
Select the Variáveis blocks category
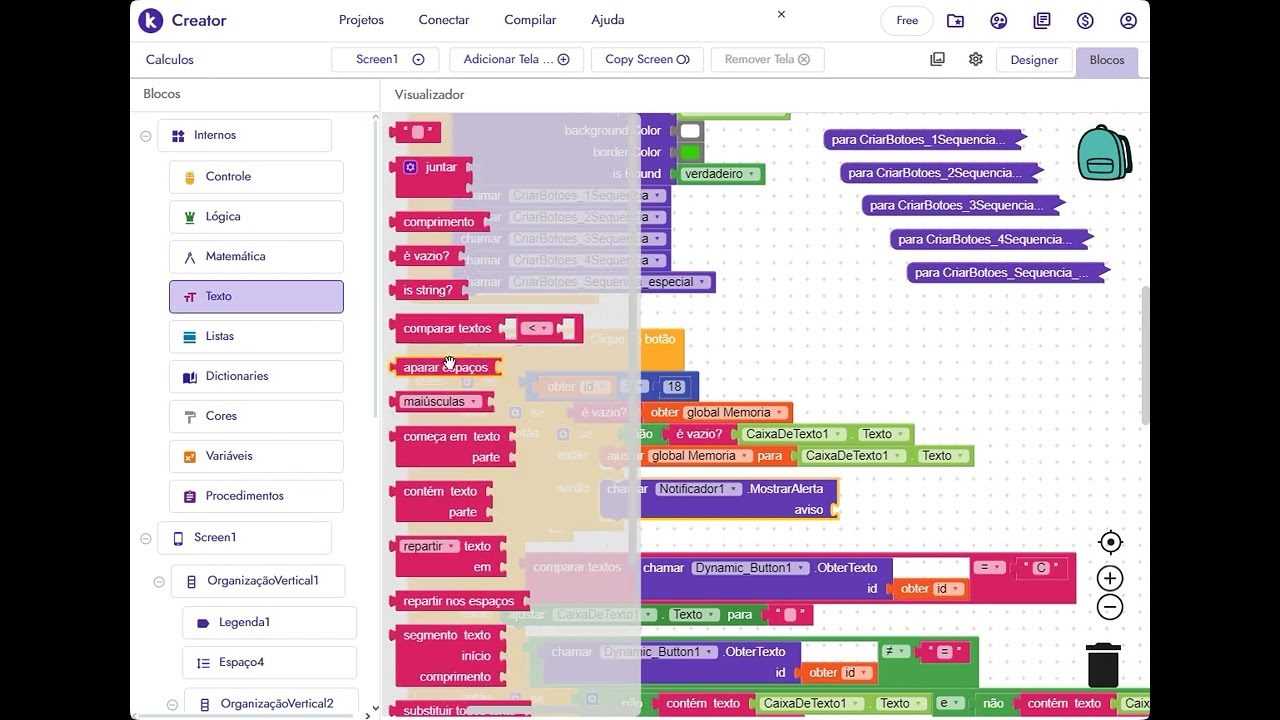pos(256,457)
